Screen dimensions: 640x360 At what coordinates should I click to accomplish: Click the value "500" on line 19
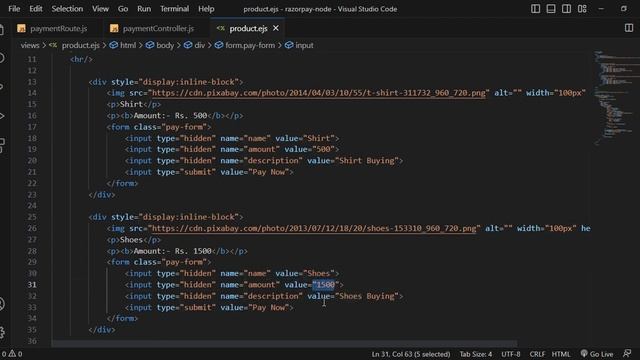(x=323, y=149)
